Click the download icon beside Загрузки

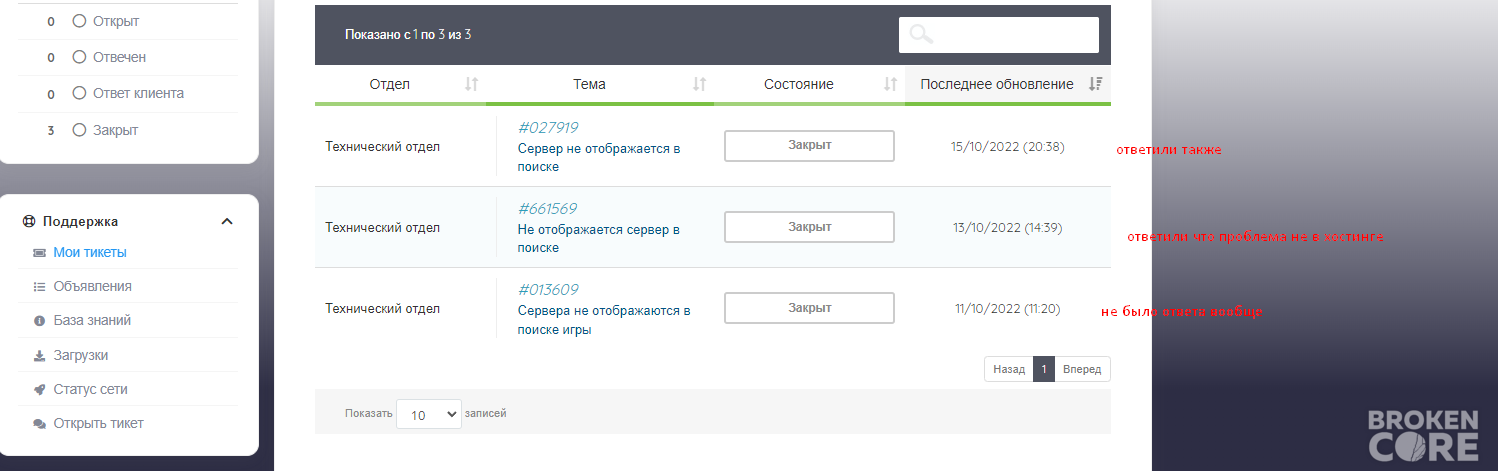click(x=40, y=355)
